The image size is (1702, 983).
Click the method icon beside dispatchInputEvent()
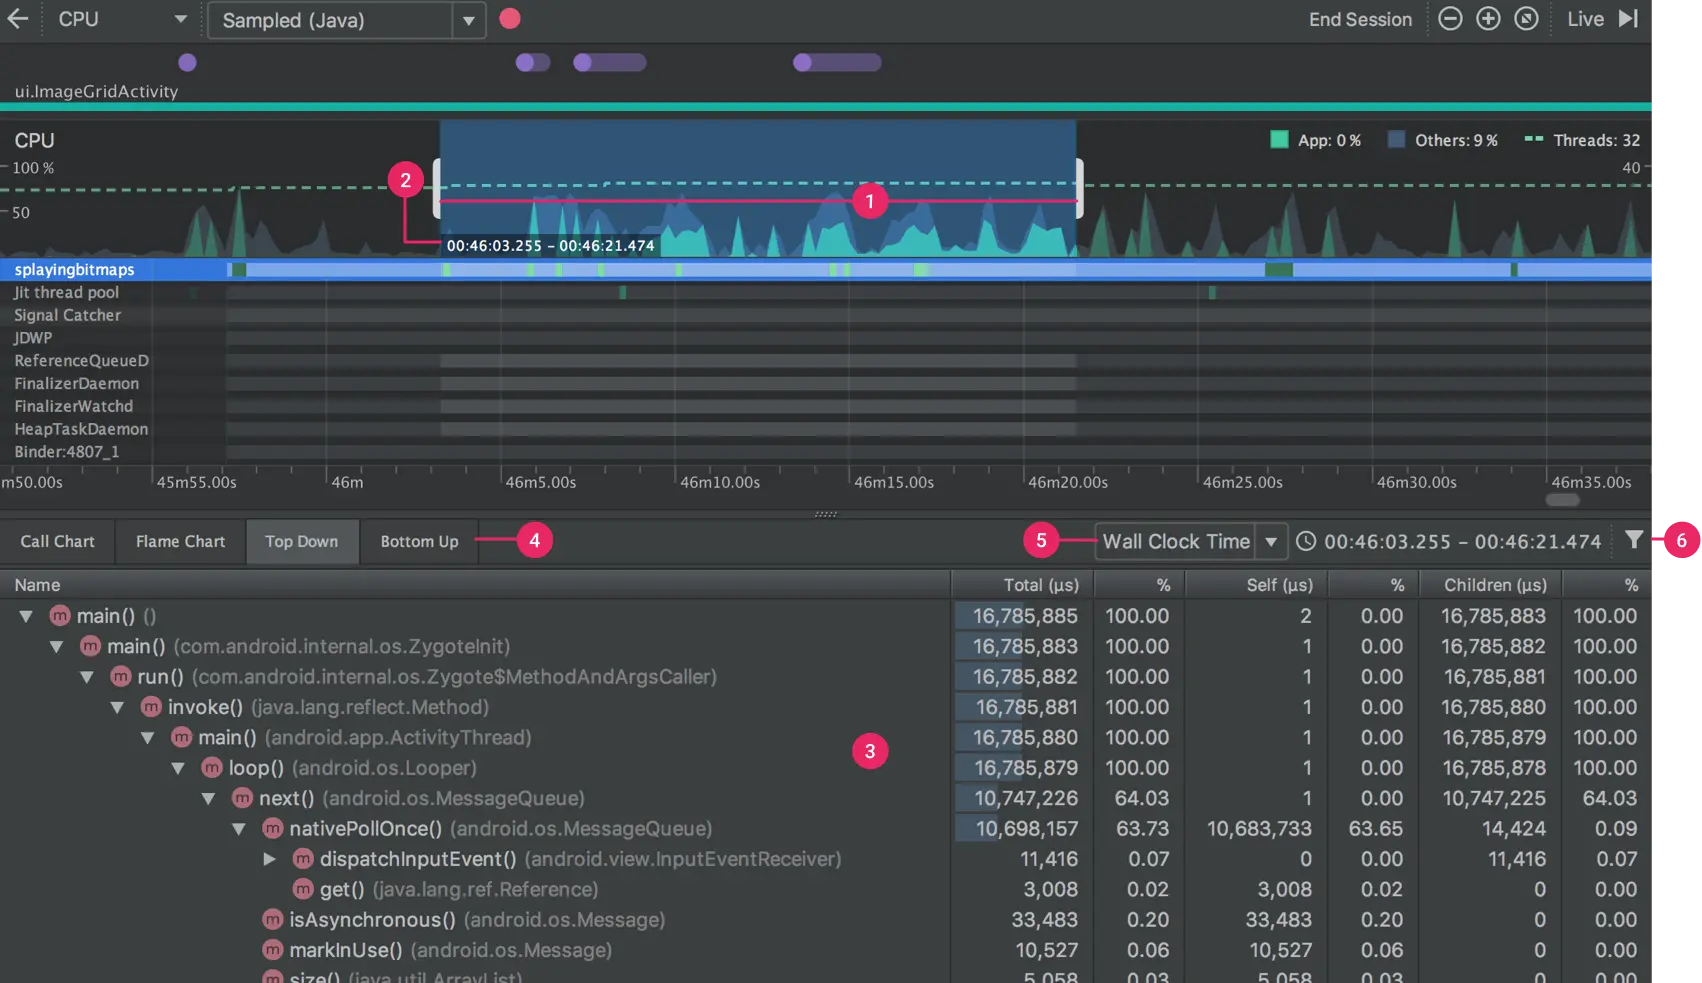pyautogui.click(x=303, y=859)
